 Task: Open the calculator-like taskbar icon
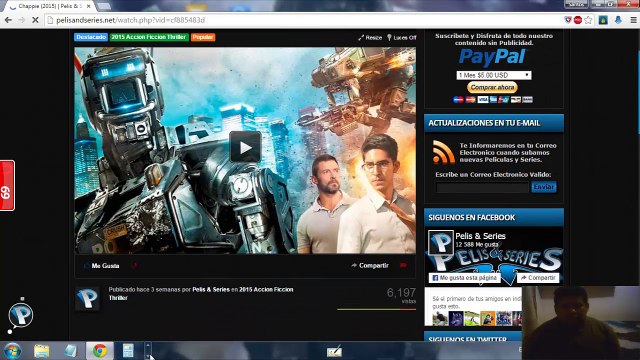128,351
